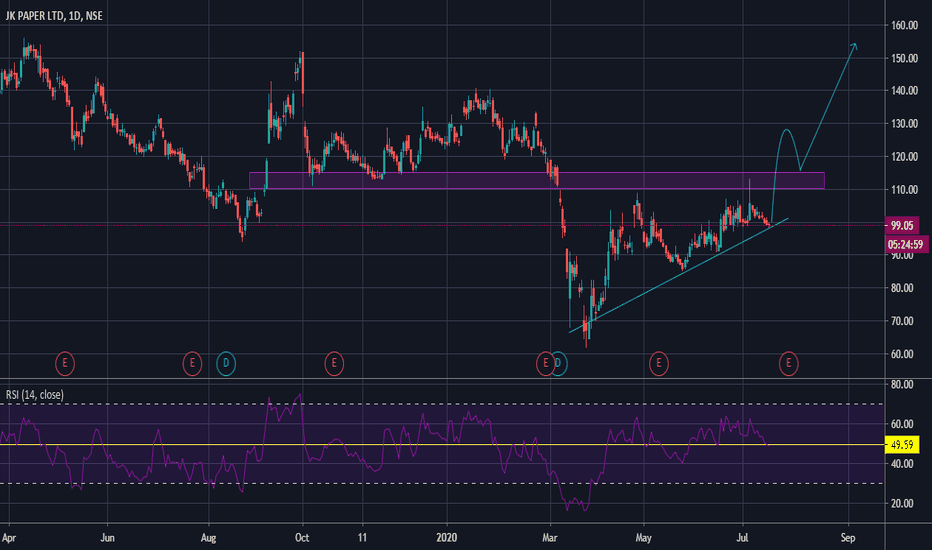Select the purple resistance zone rectangle

pyautogui.click(x=536, y=181)
